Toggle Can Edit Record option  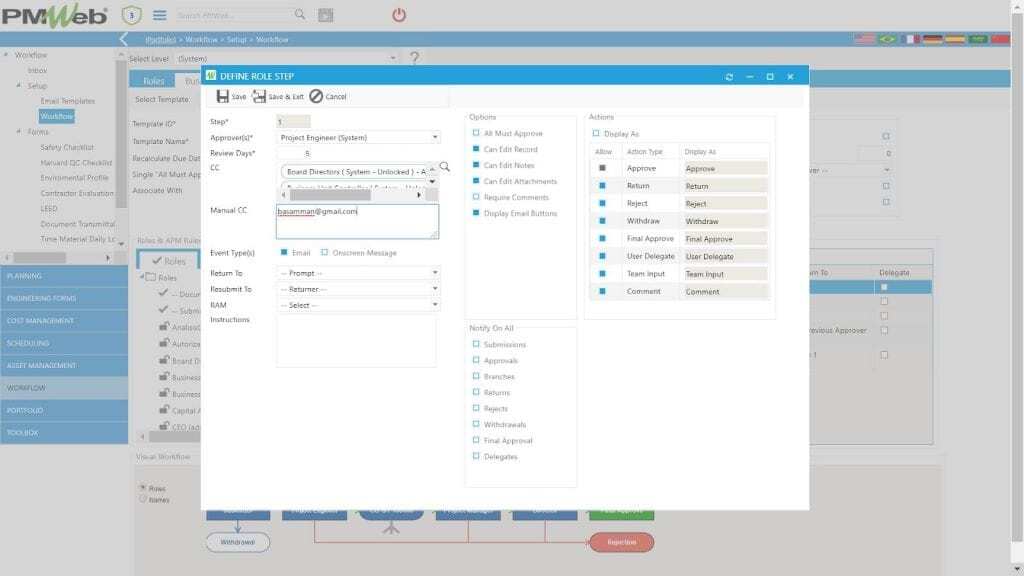point(475,149)
